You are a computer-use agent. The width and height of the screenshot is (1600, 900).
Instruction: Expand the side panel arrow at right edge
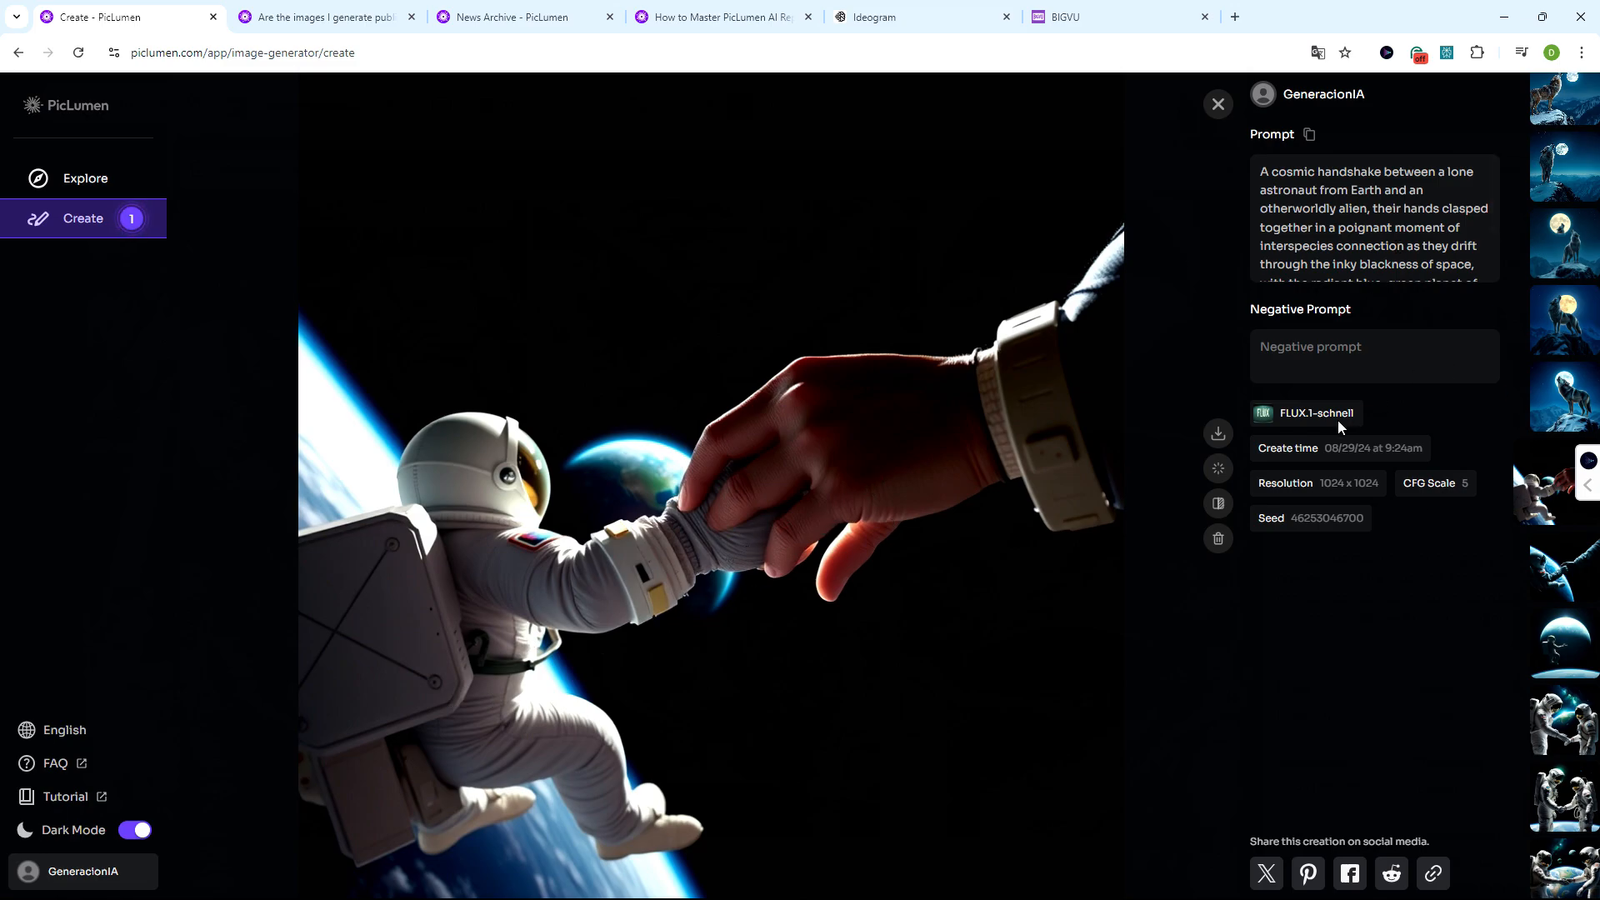(1588, 484)
